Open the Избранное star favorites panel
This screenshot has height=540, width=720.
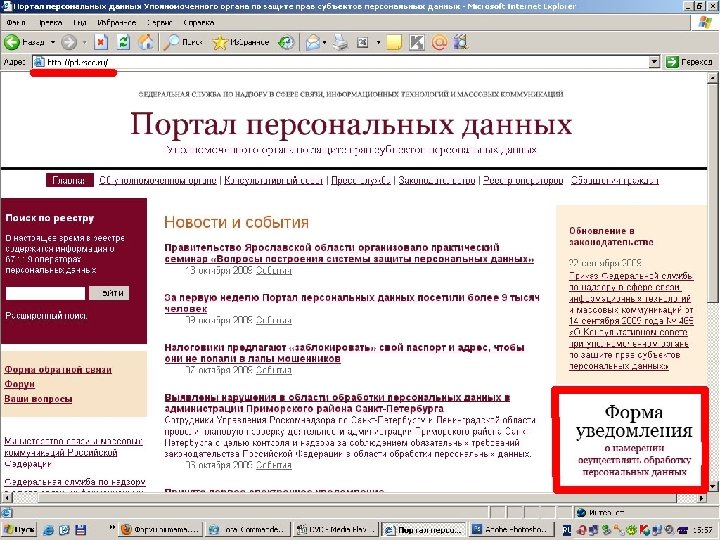click(x=241, y=42)
